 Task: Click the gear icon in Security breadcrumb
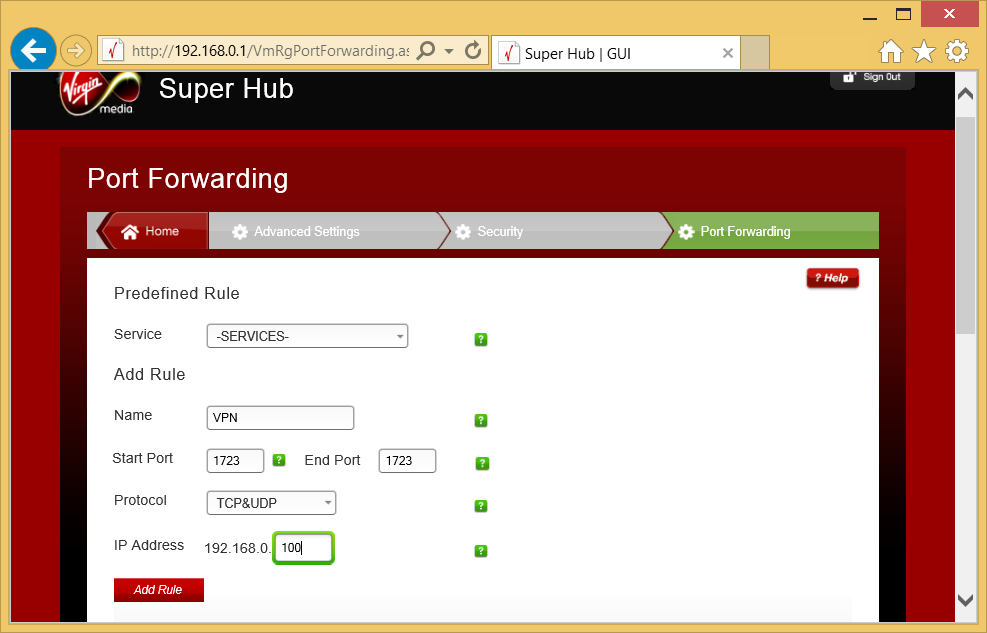pyautogui.click(x=463, y=232)
